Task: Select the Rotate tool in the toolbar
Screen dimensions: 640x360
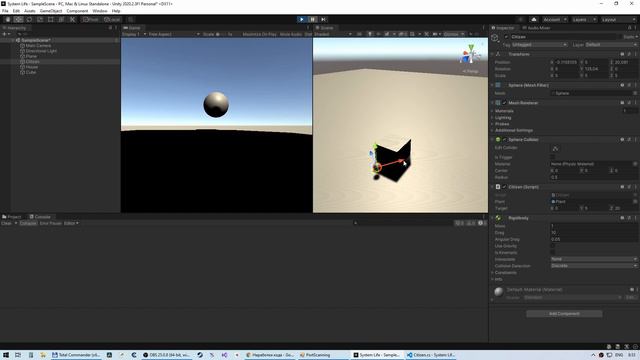Action: click(29, 20)
